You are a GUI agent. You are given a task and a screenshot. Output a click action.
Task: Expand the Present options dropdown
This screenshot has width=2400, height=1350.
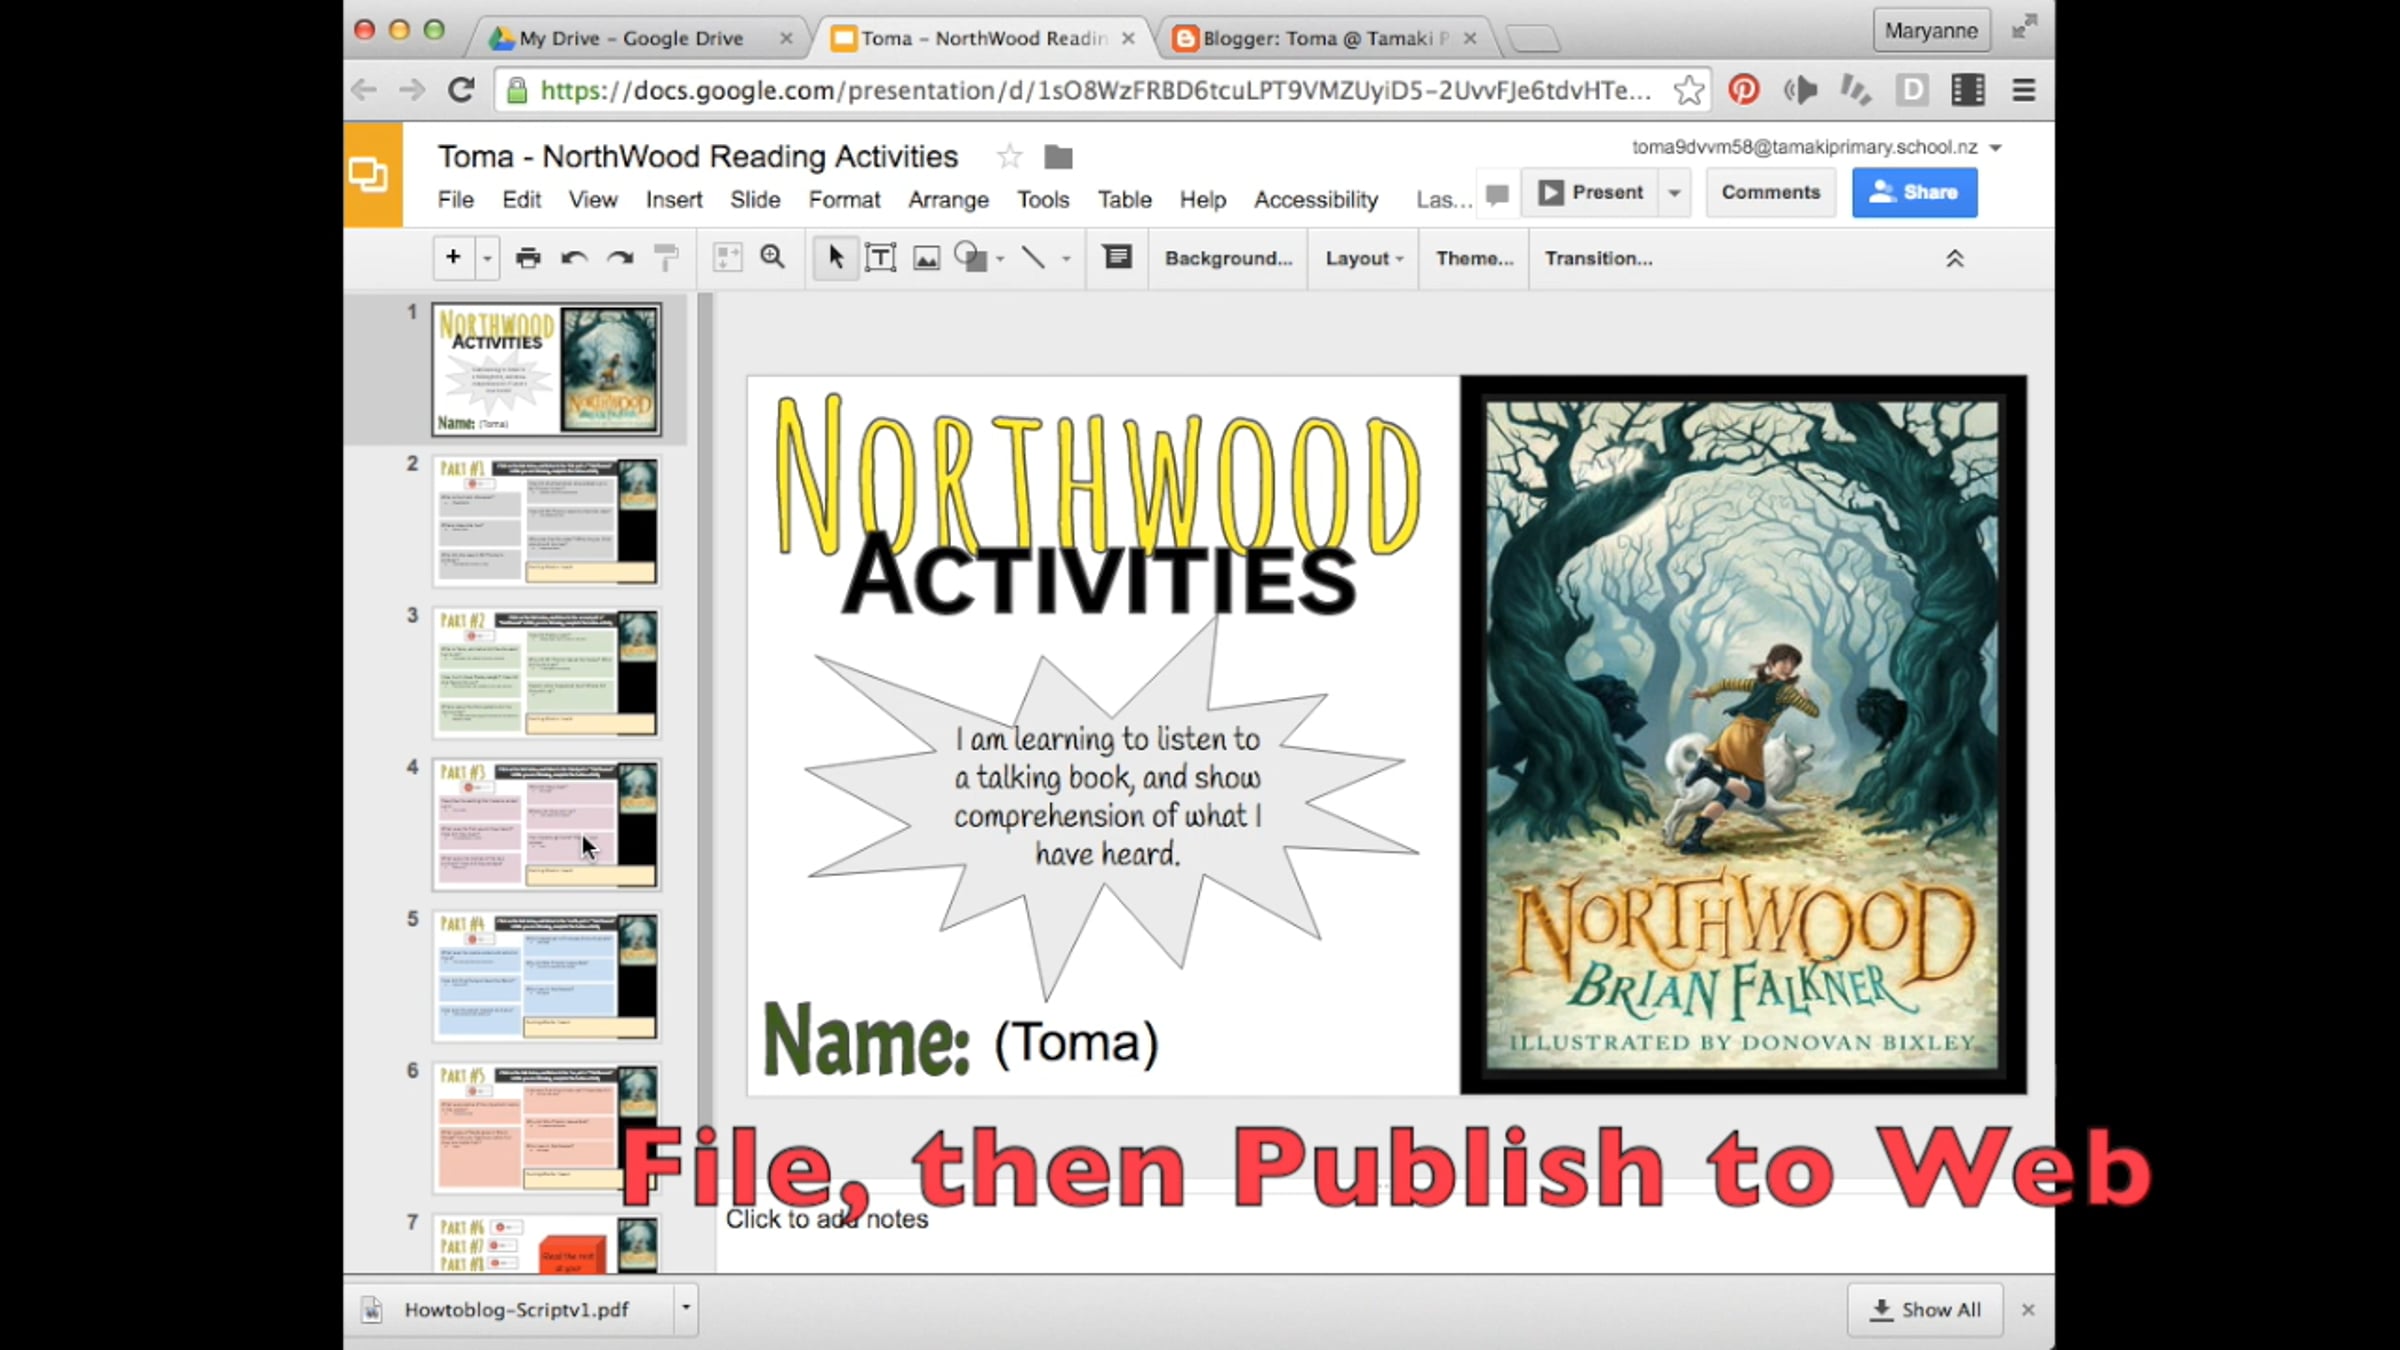pyautogui.click(x=1674, y=192)
